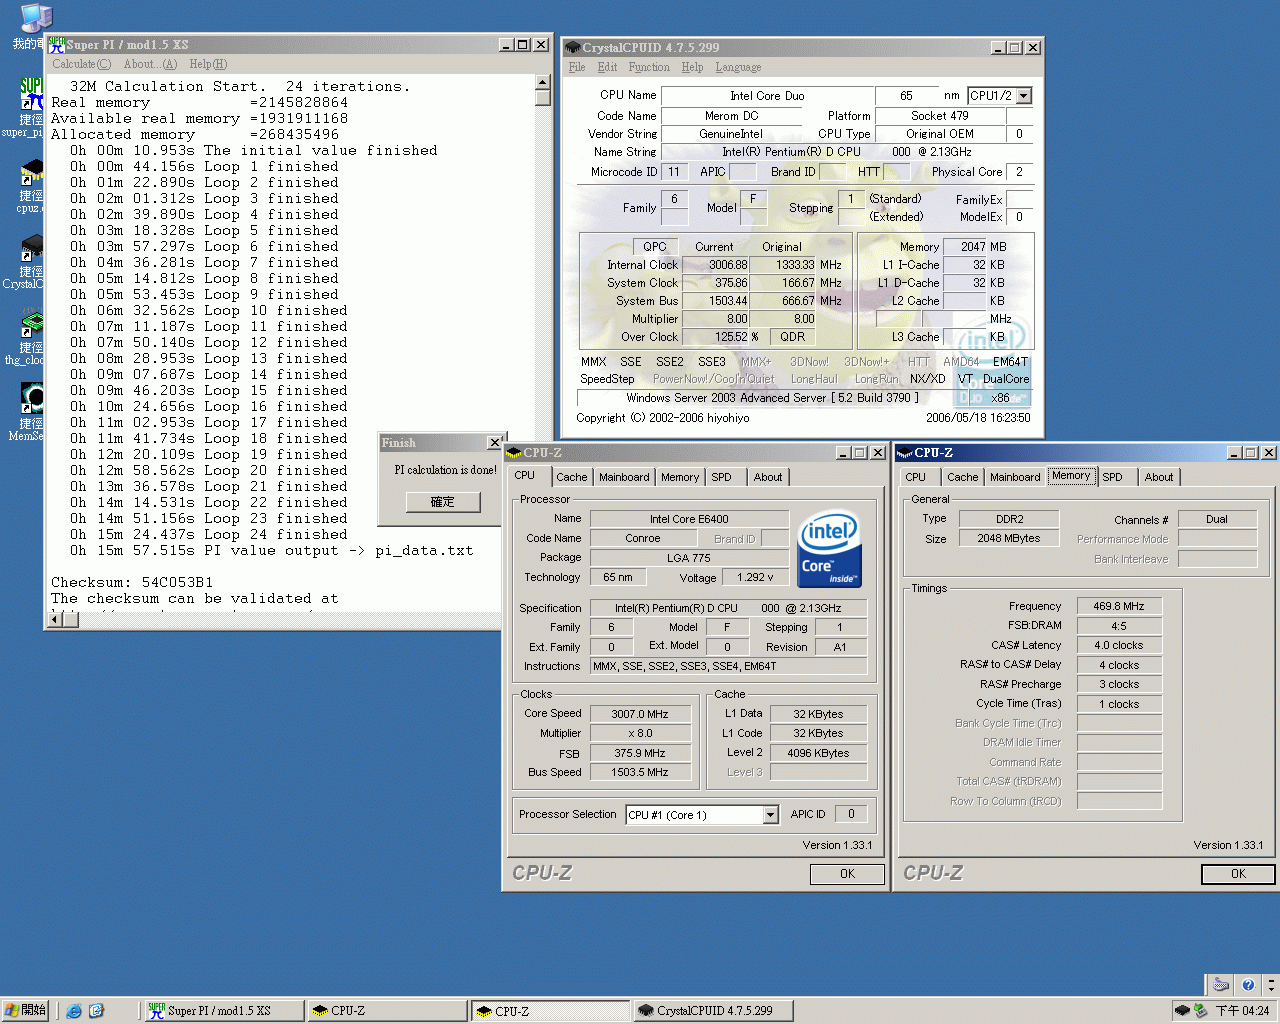Activate the unpressed CPU-Z taskbar button
The height and width of the screenshot is (1024, 1280).
coord(386,1011)
